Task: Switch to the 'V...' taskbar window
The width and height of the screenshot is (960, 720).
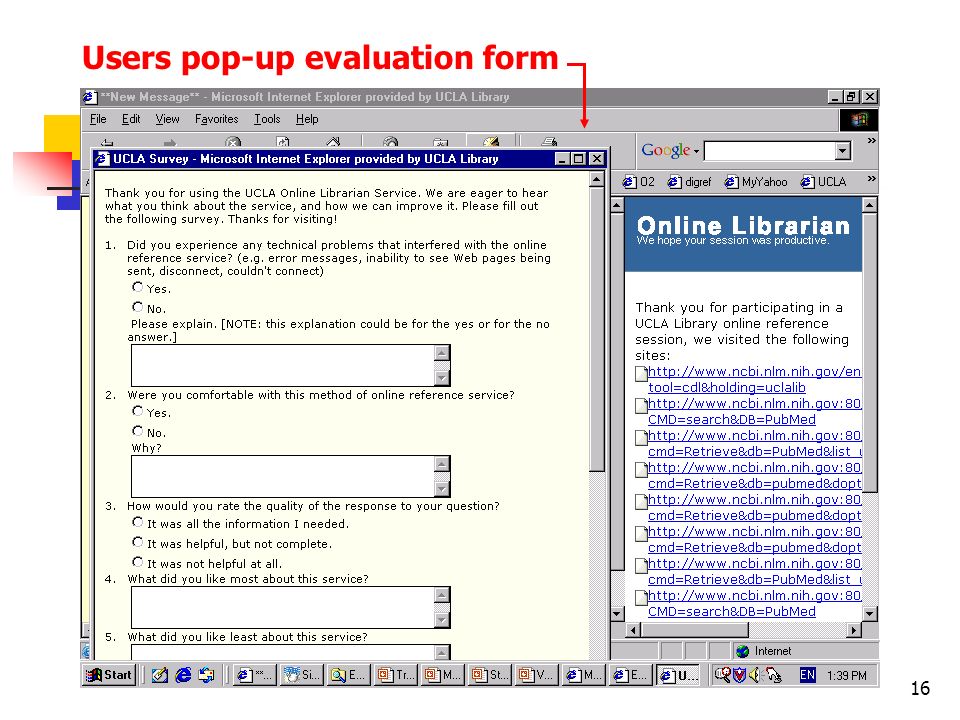Action: [537, 675]
